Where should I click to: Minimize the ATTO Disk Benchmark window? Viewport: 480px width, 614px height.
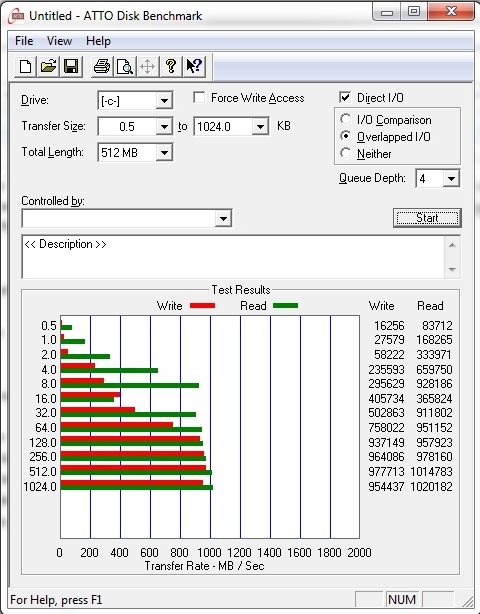386,11
